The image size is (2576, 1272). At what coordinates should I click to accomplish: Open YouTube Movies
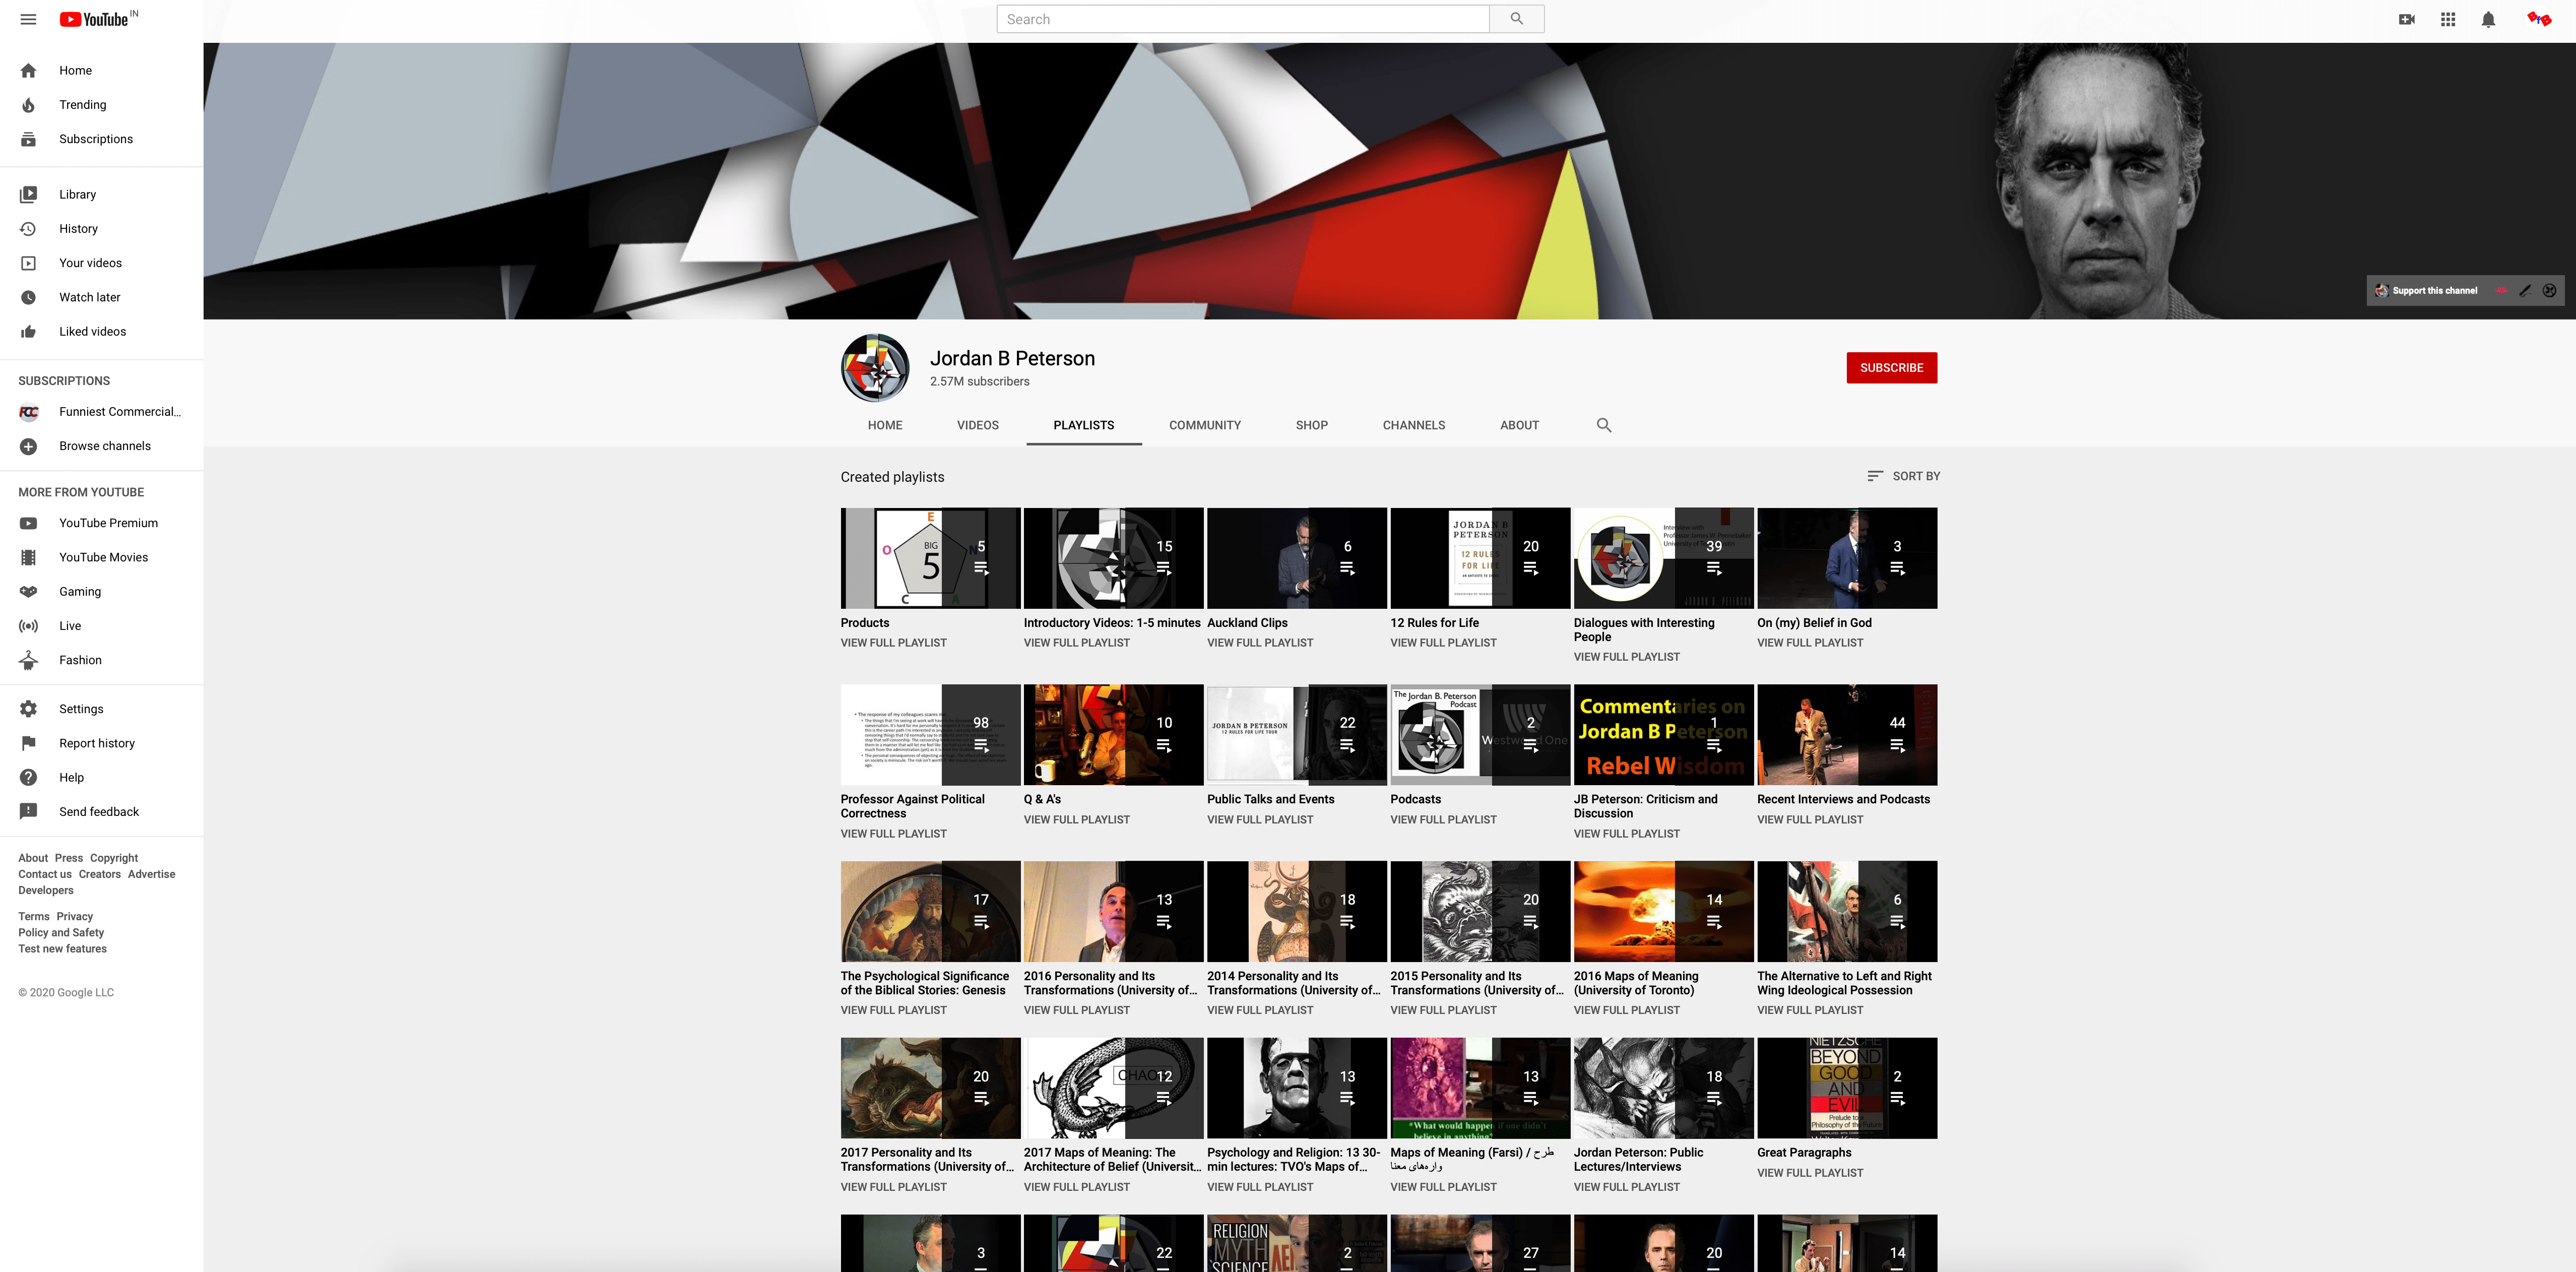[102, 557]
